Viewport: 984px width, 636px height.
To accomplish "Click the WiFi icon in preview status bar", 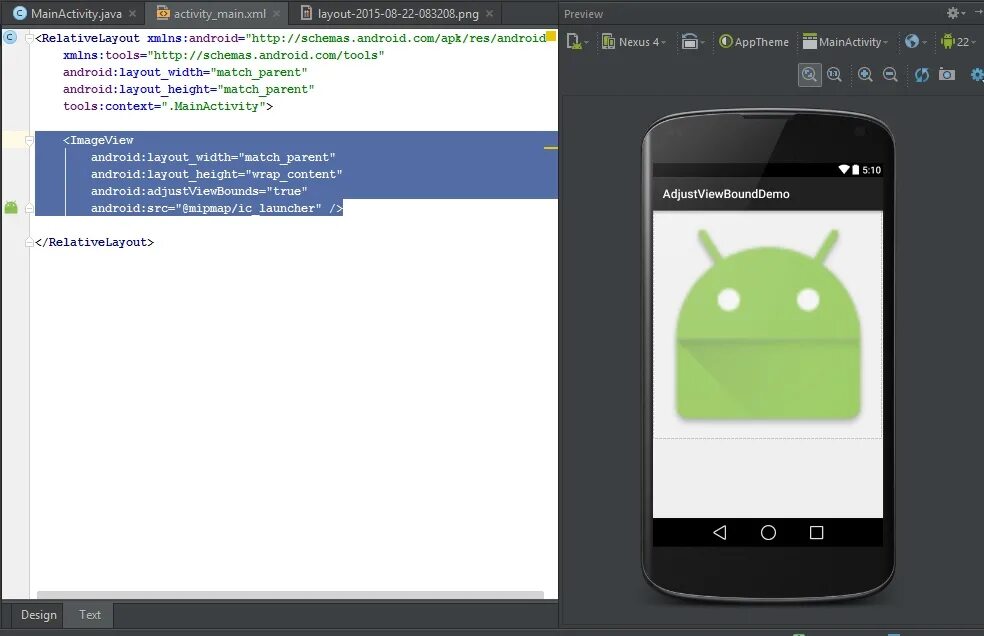I will 844,170.
